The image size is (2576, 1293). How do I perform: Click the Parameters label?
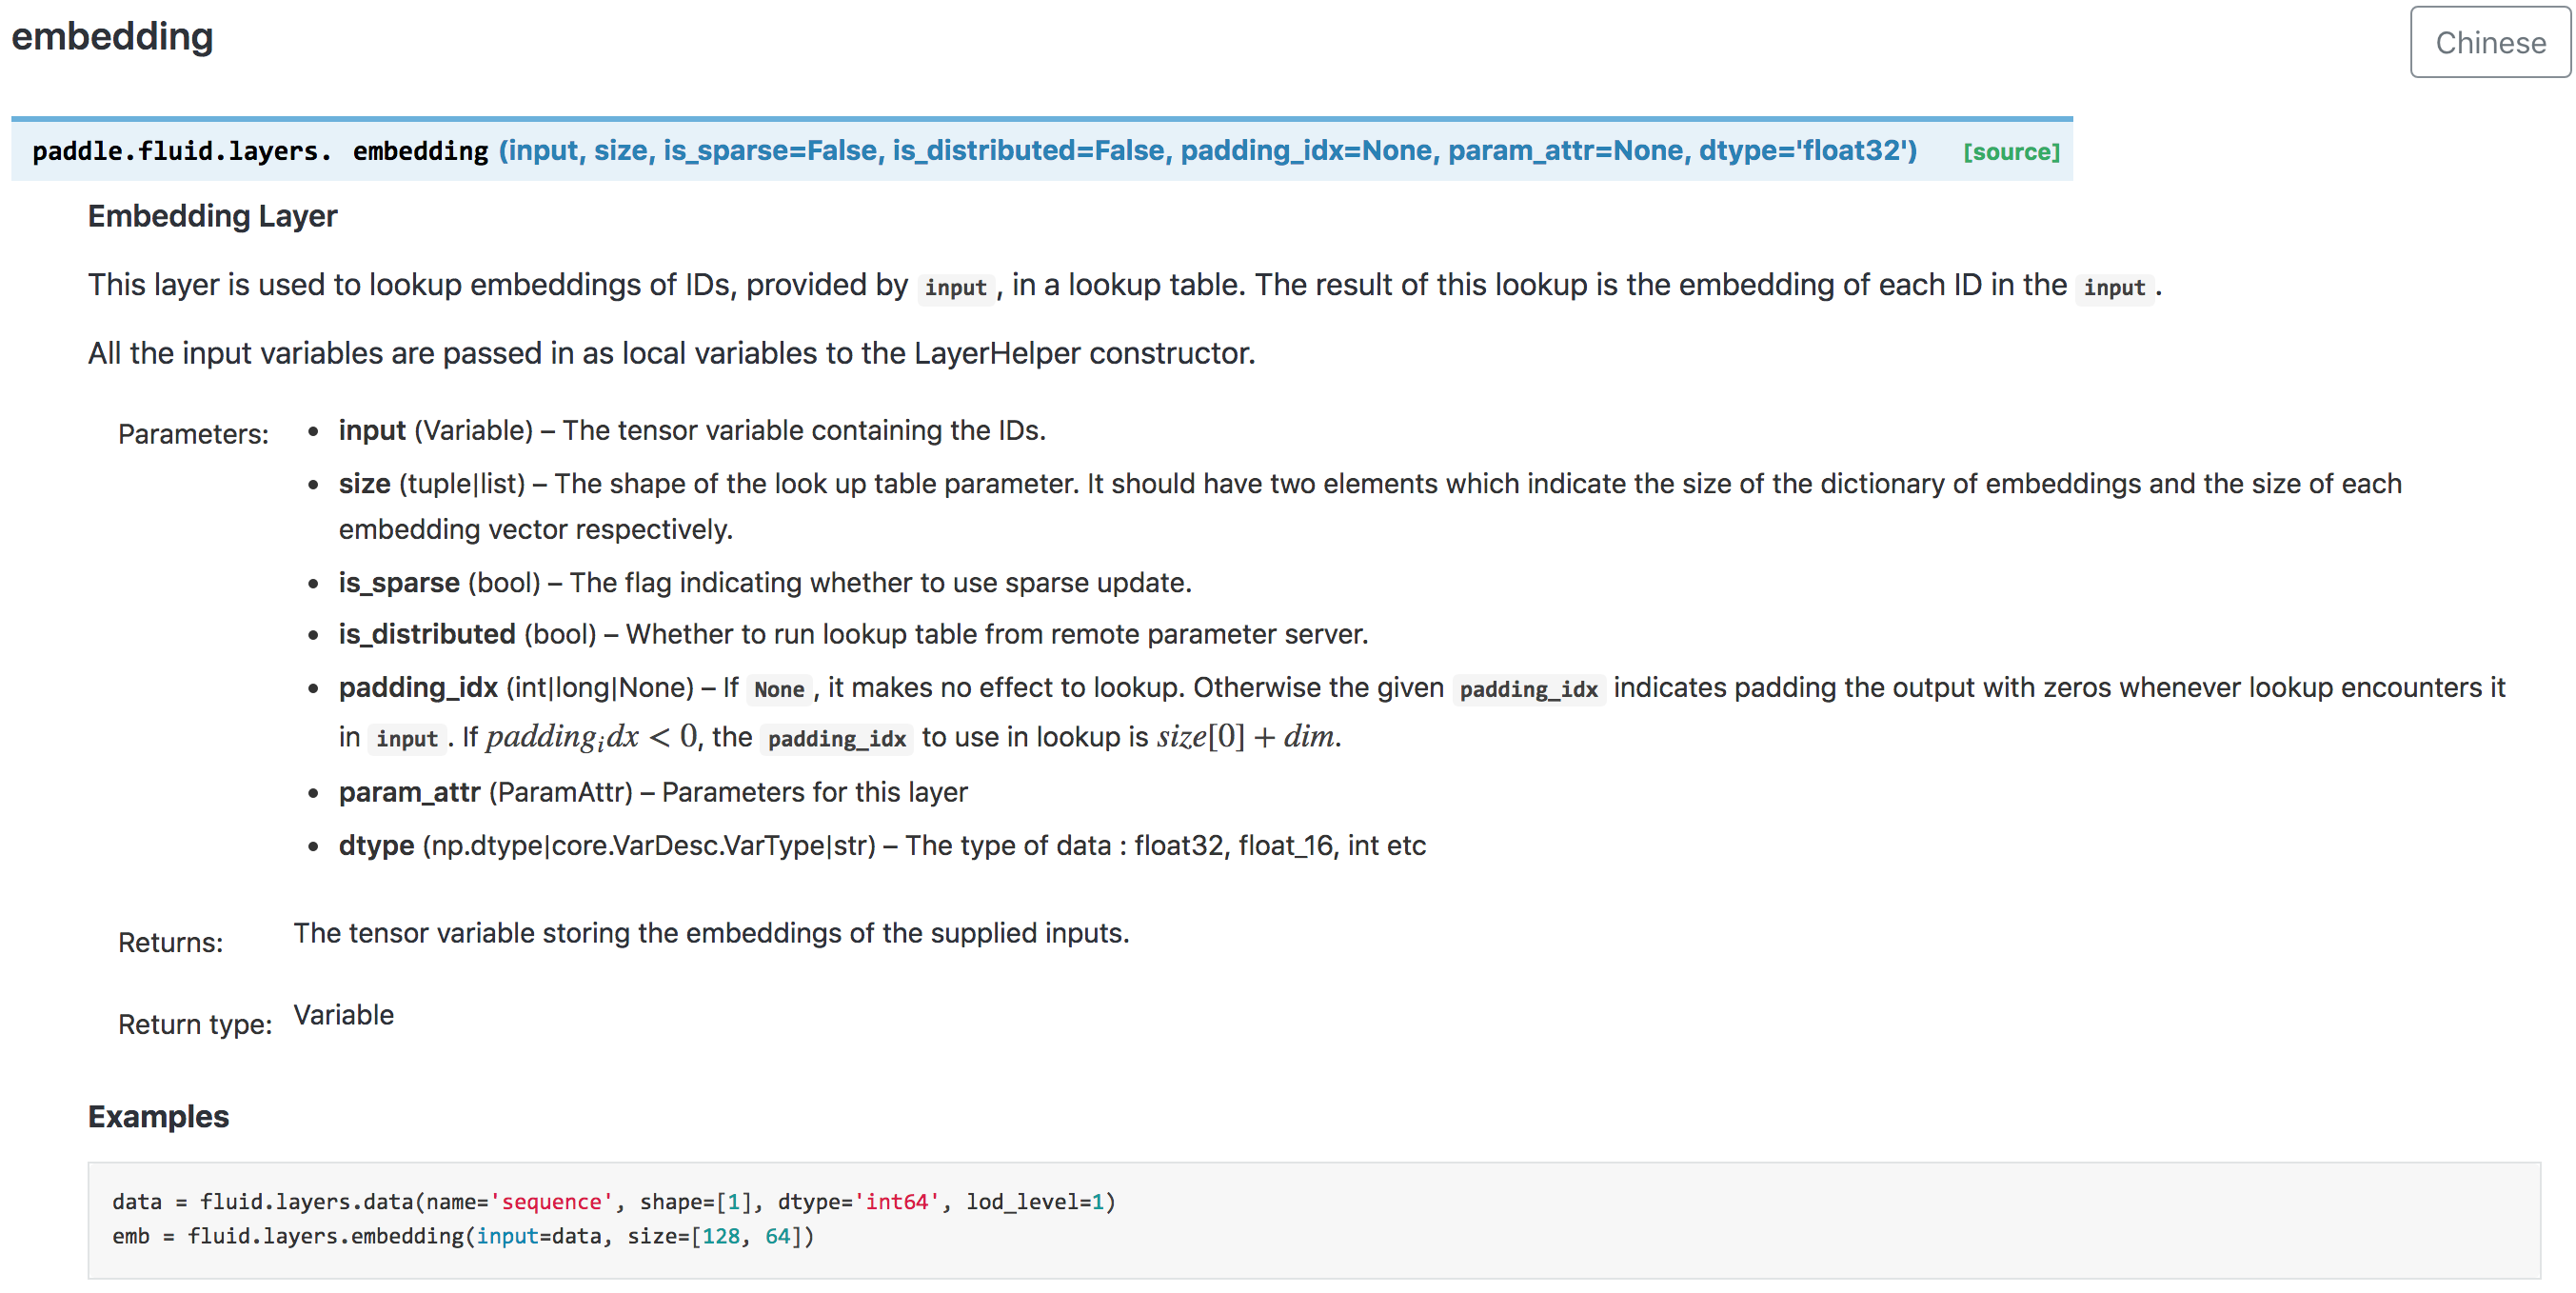tap(193, 435)
